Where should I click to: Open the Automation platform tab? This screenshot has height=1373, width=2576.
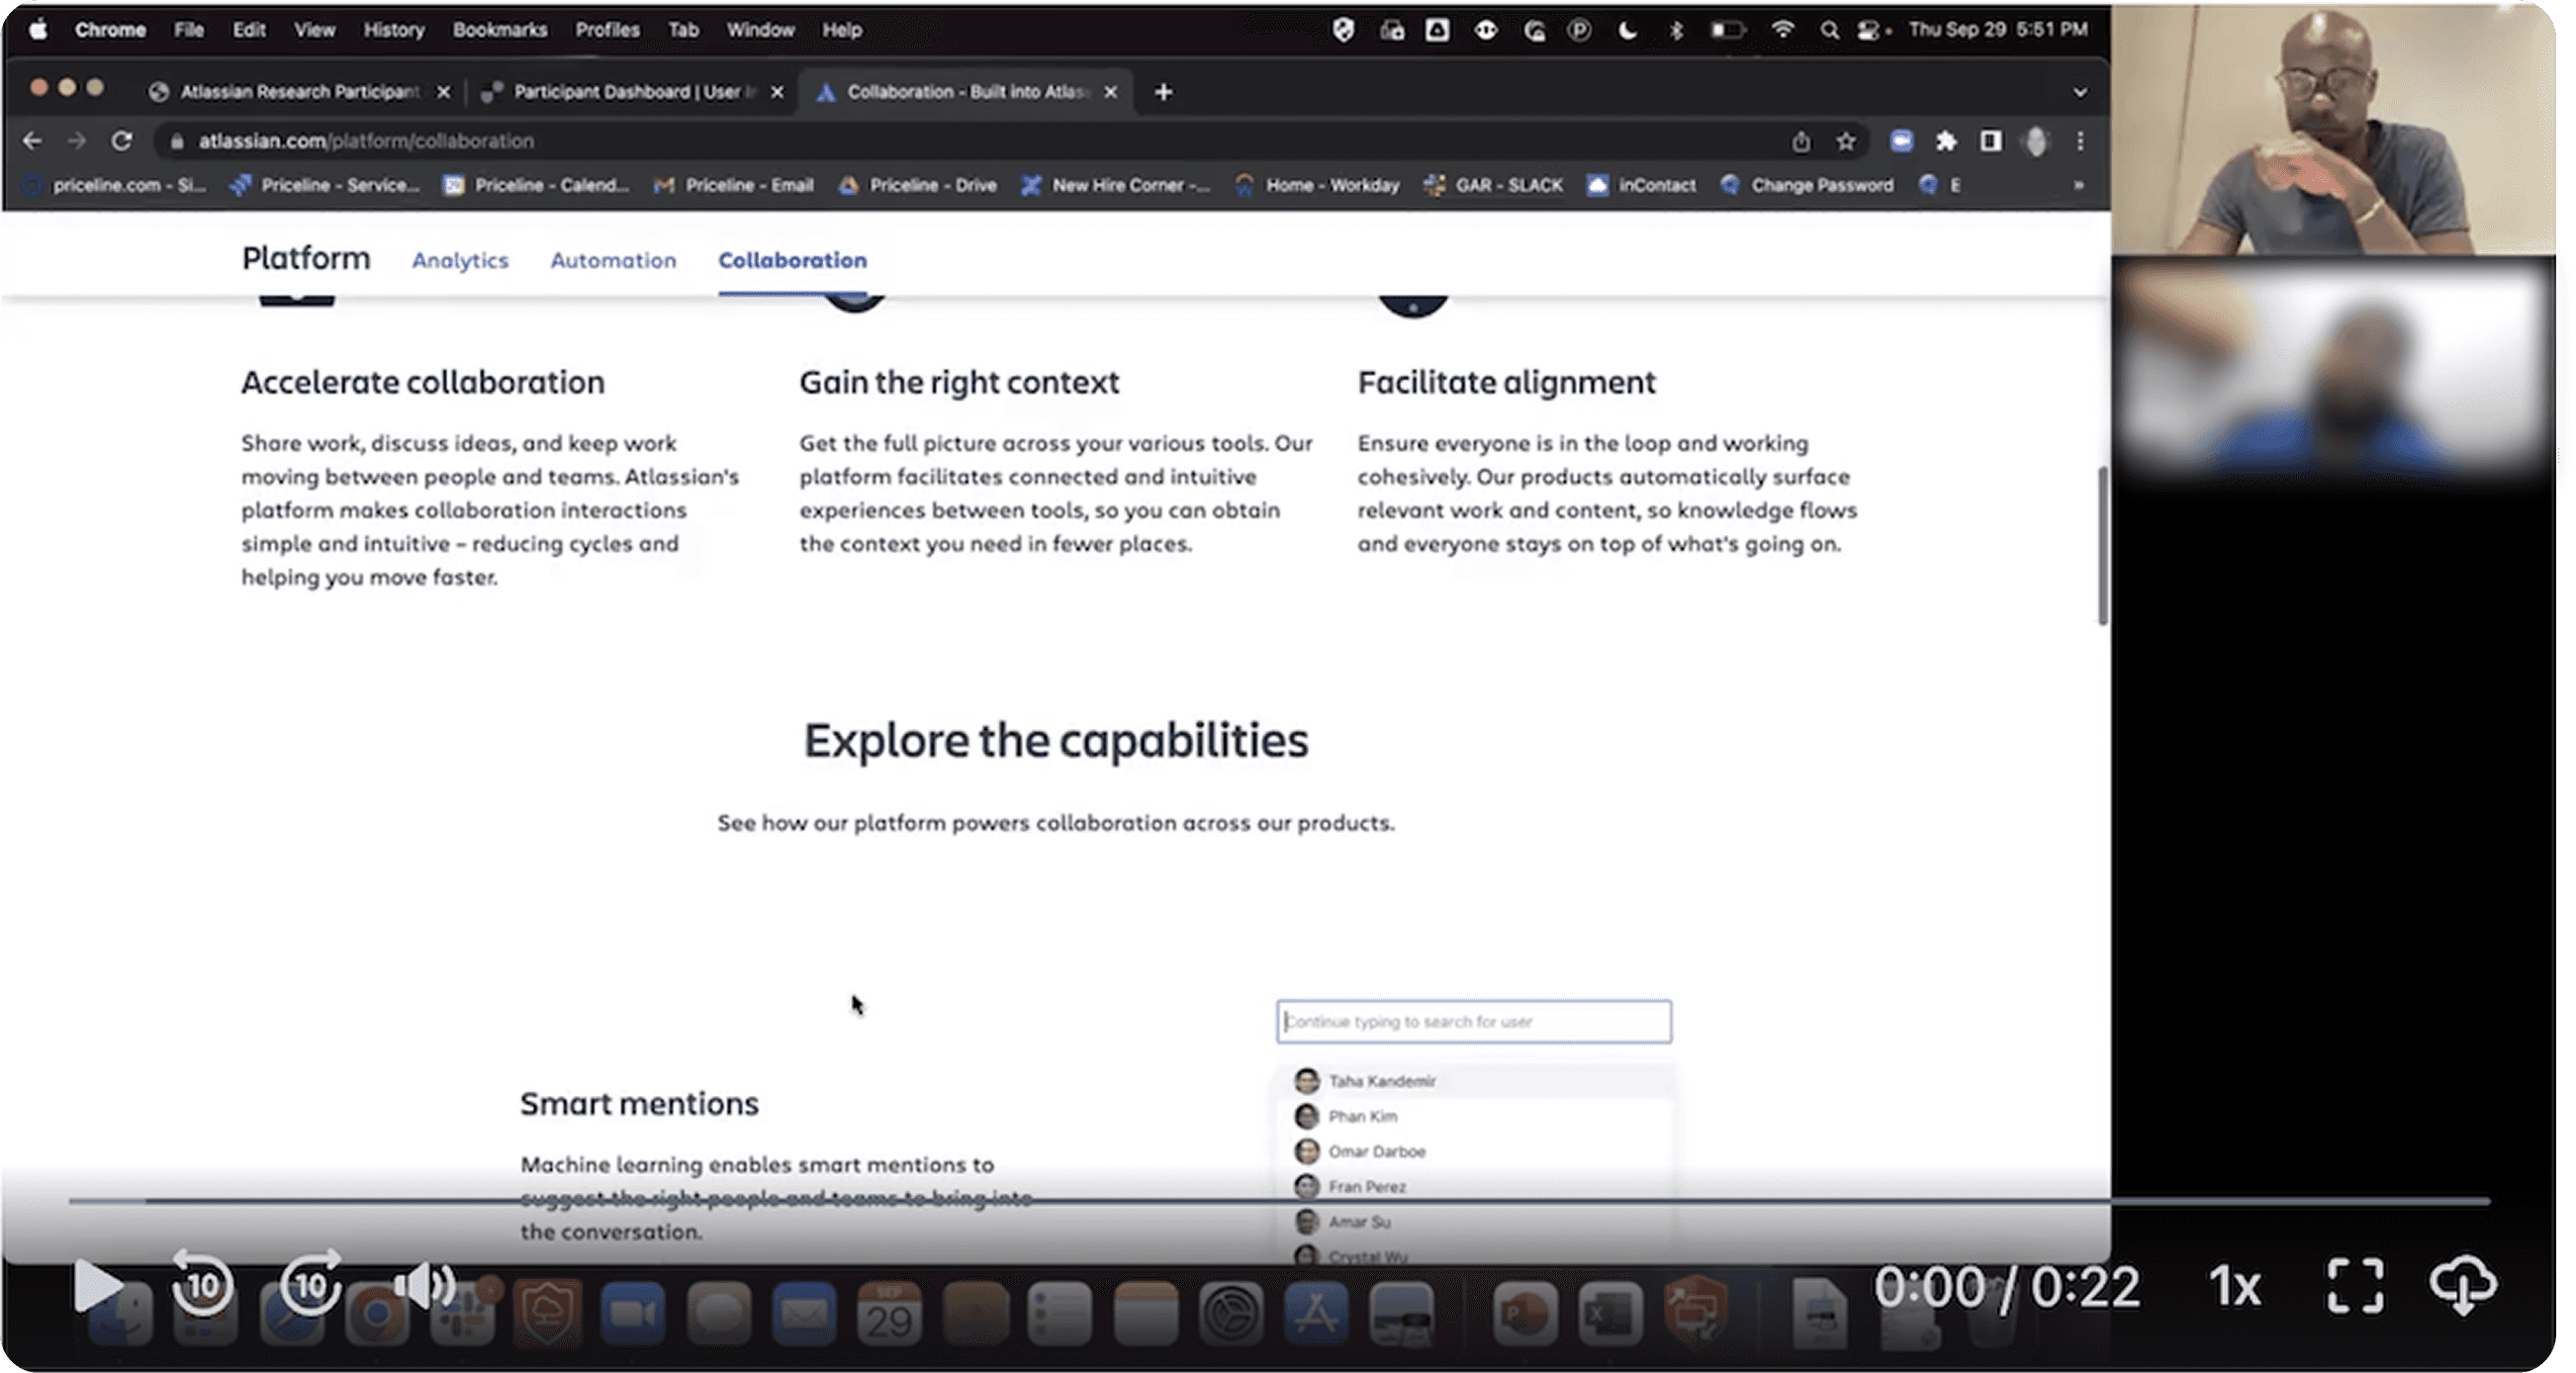point(613,260)
